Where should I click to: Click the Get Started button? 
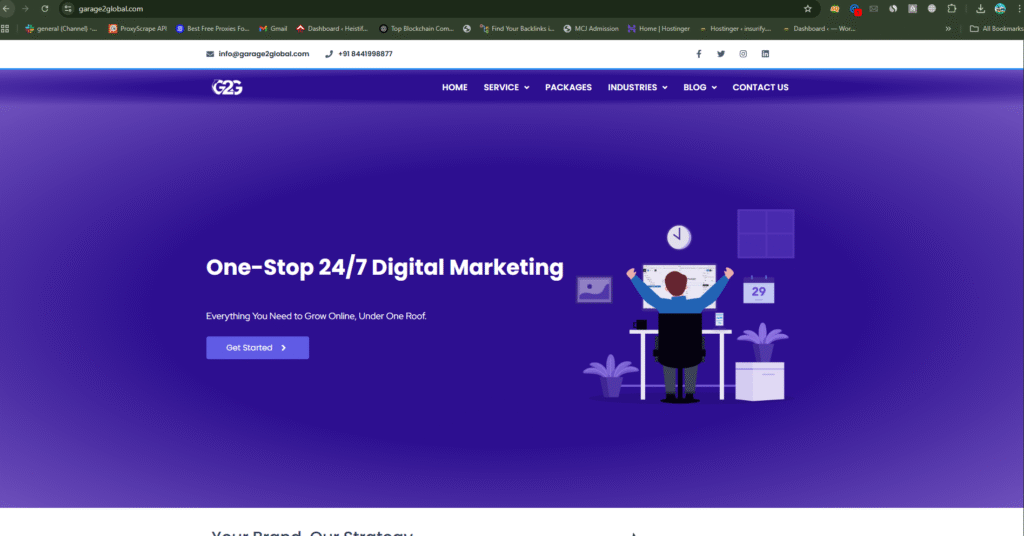257,348
